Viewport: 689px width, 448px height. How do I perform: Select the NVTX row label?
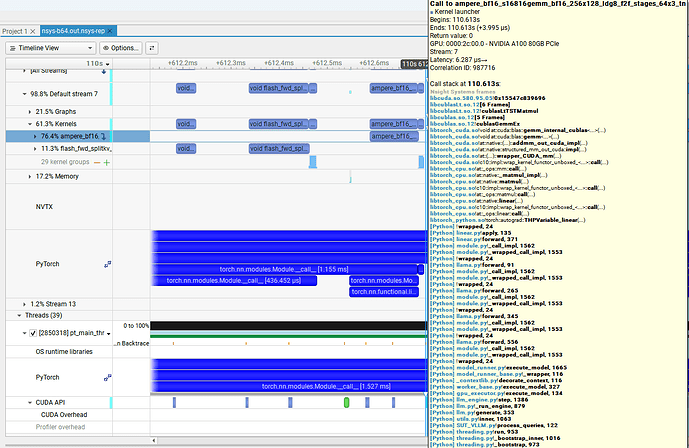pos(44,207)
